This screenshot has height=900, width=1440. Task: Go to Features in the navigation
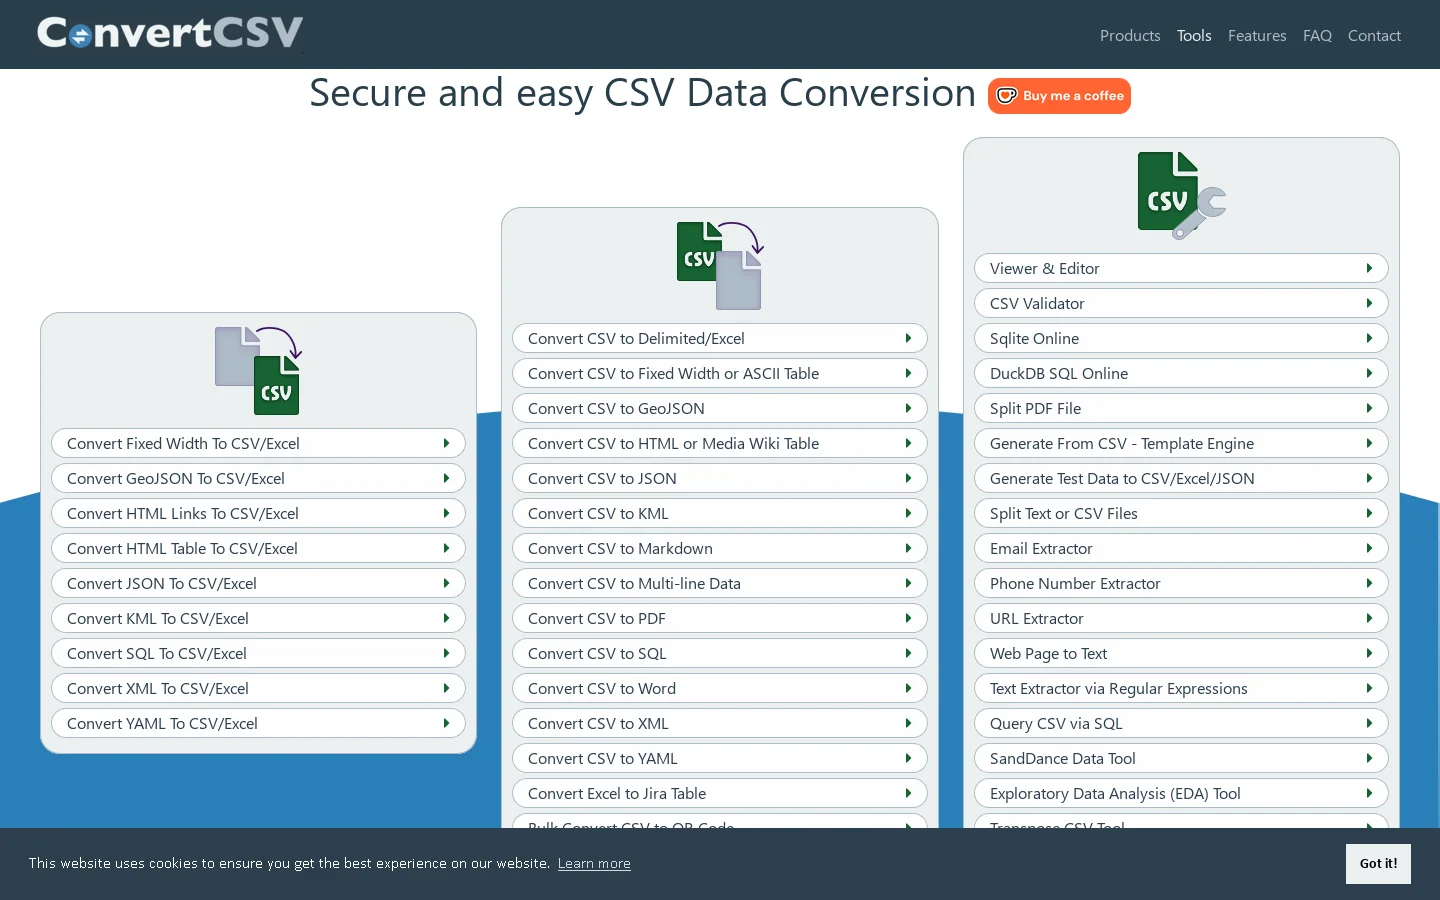pos(1257,35)
